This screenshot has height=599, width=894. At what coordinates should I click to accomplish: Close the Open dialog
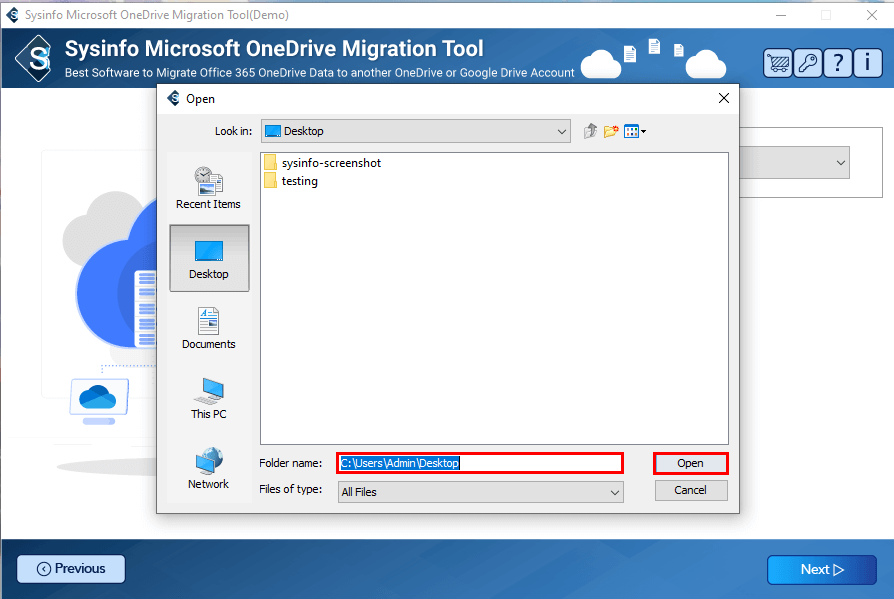click(x=724, y=98)
